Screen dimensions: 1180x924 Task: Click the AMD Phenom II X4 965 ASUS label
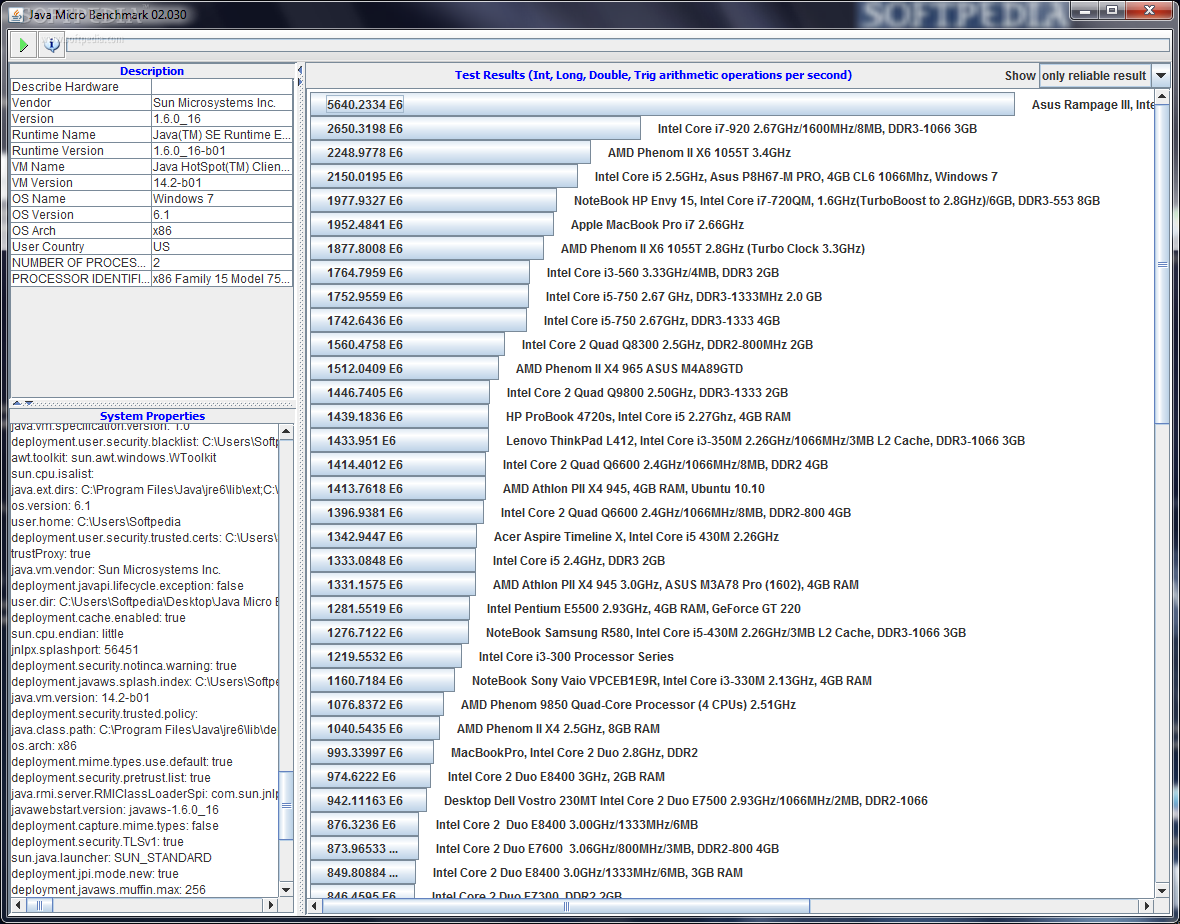point(629,369)
